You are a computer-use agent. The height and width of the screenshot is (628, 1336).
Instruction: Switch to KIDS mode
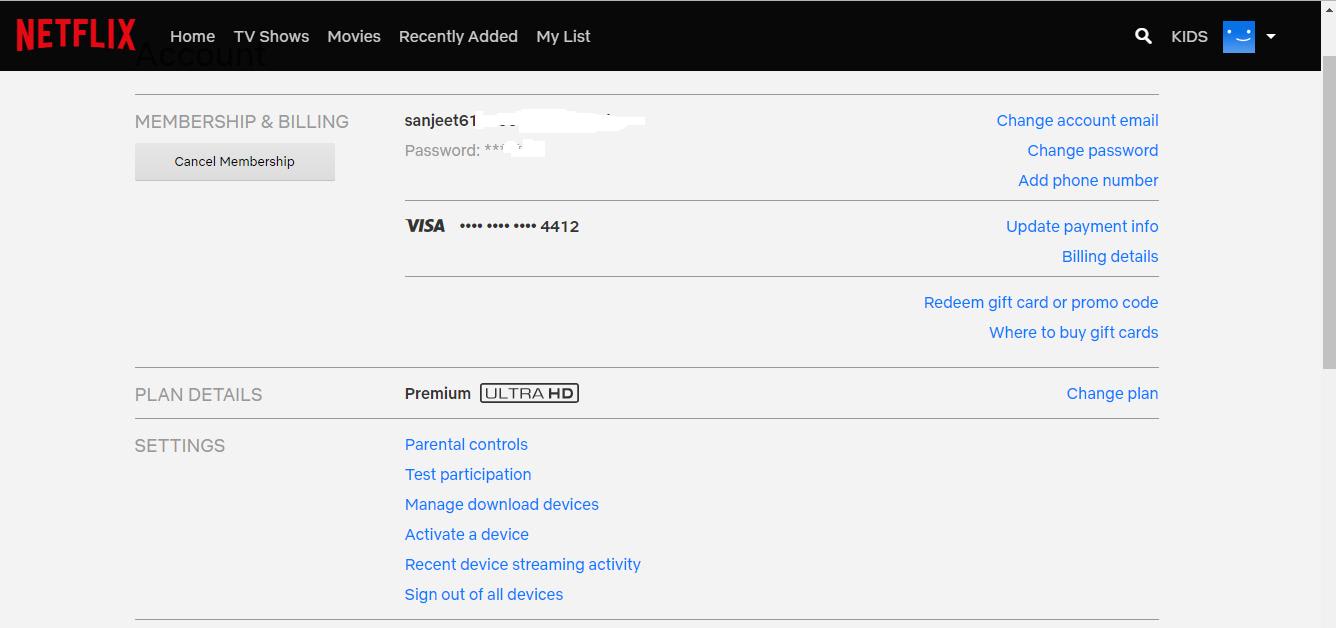pos(1189,36)
